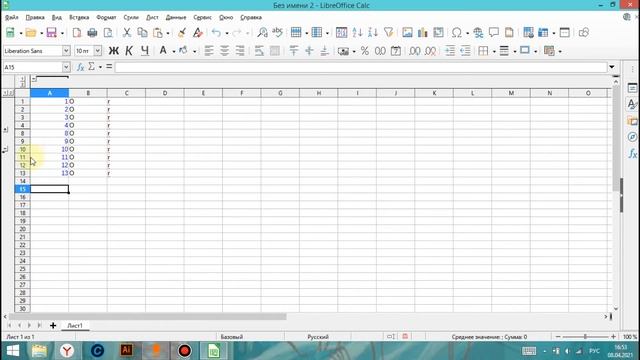Toggle align right button
The image size is (640, 360).
point(240,51)
